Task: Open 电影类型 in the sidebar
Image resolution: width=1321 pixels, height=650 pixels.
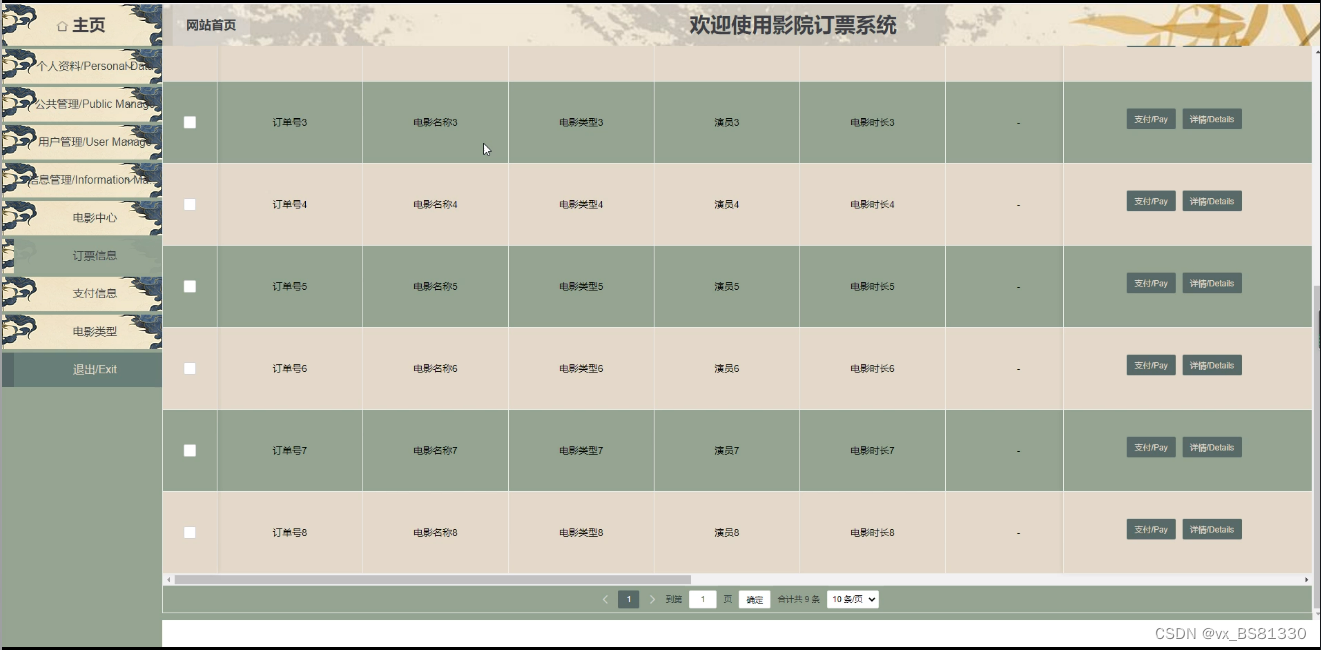Action: (x=81, y=331)
